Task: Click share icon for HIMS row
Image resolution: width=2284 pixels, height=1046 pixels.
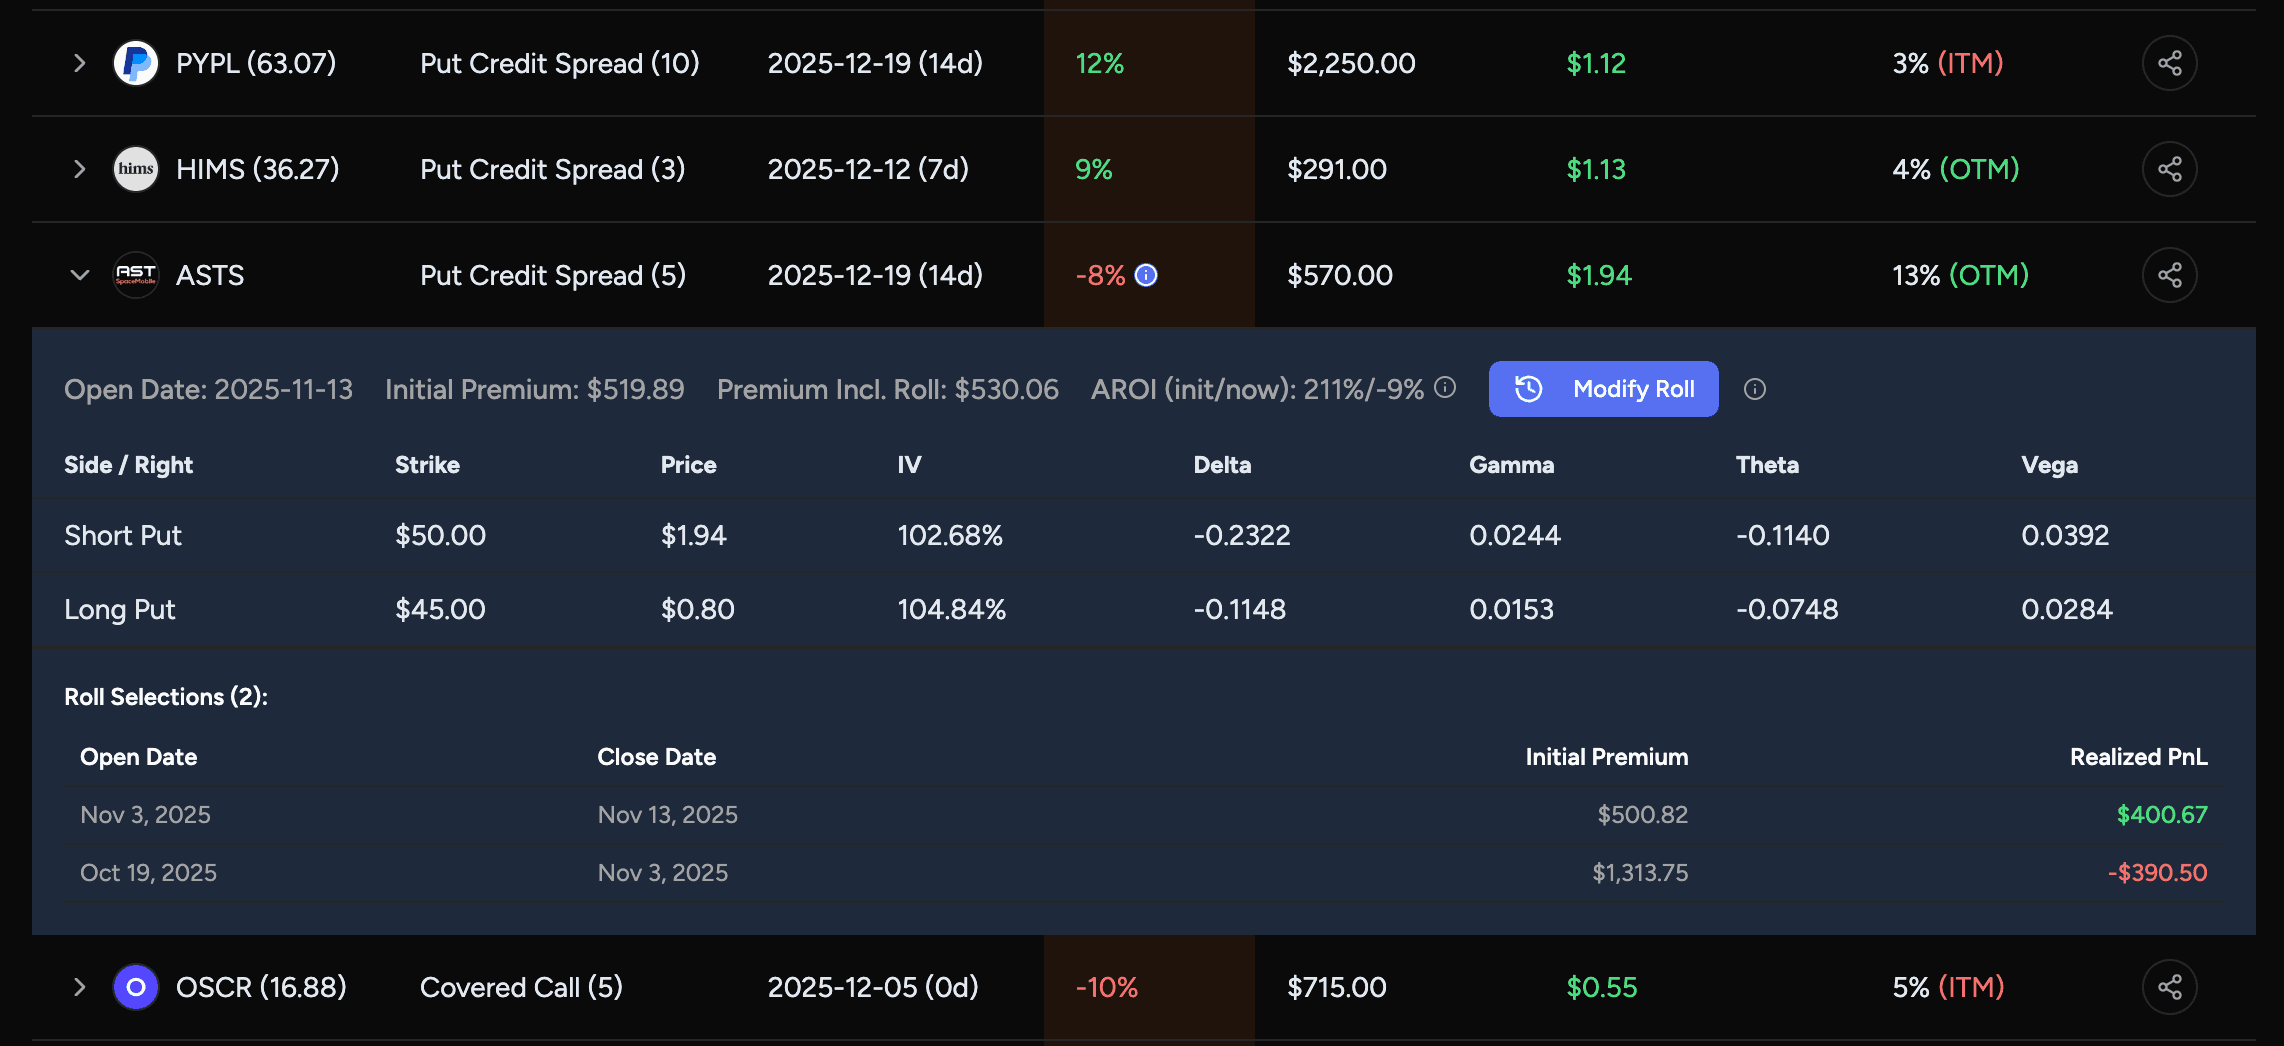Action: click(x=2169, y=169)
